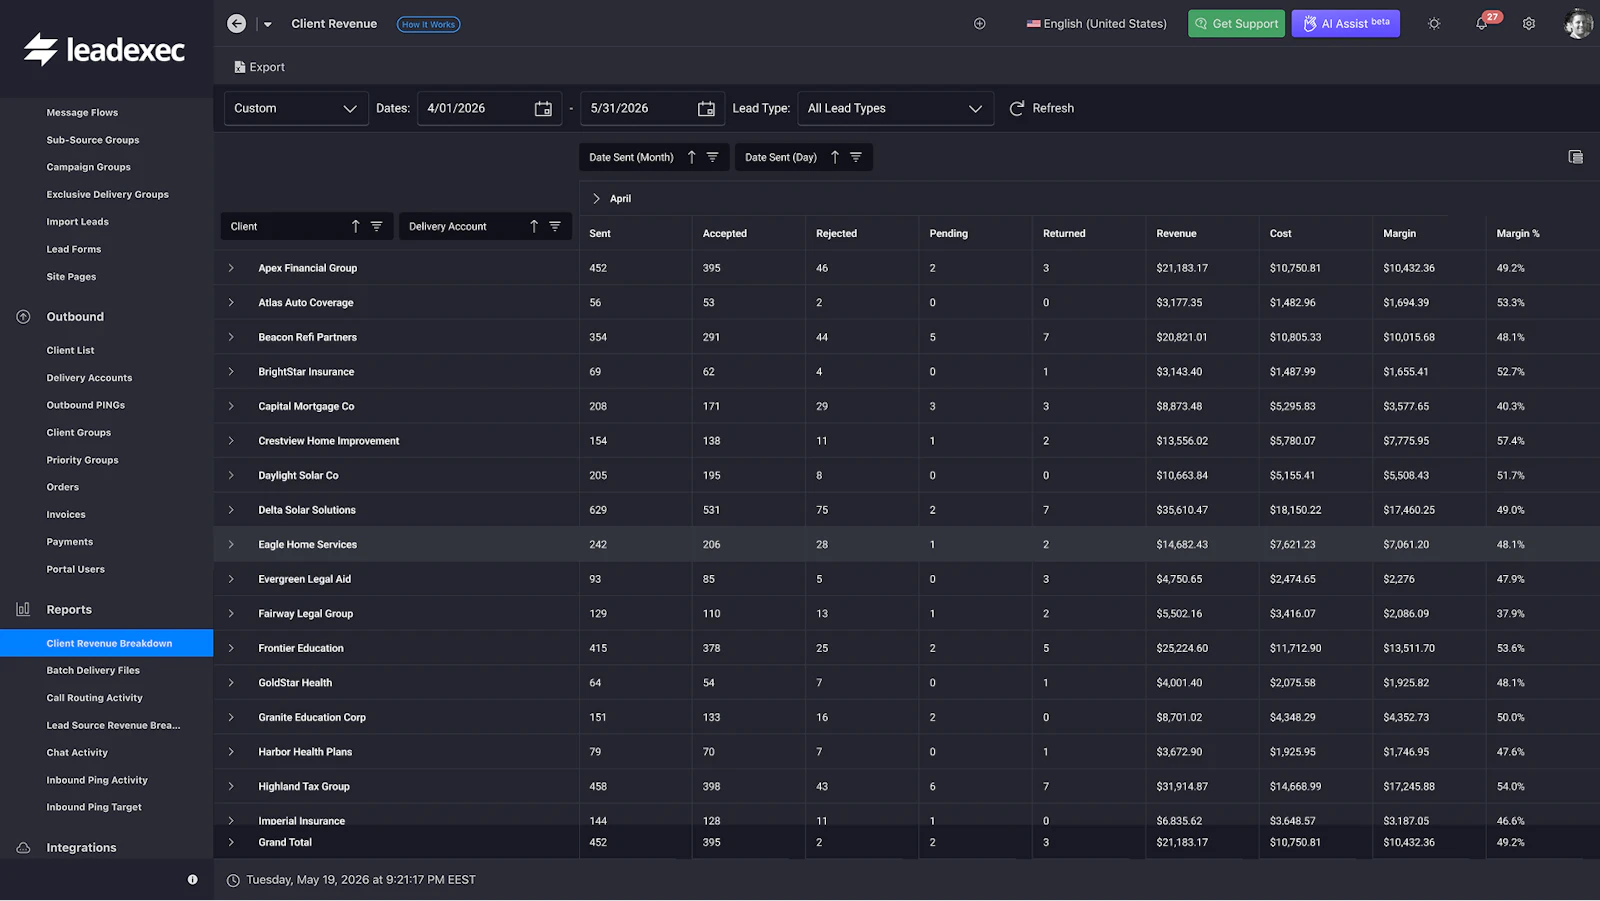Click the Get Support button

tap(1236, 24)
